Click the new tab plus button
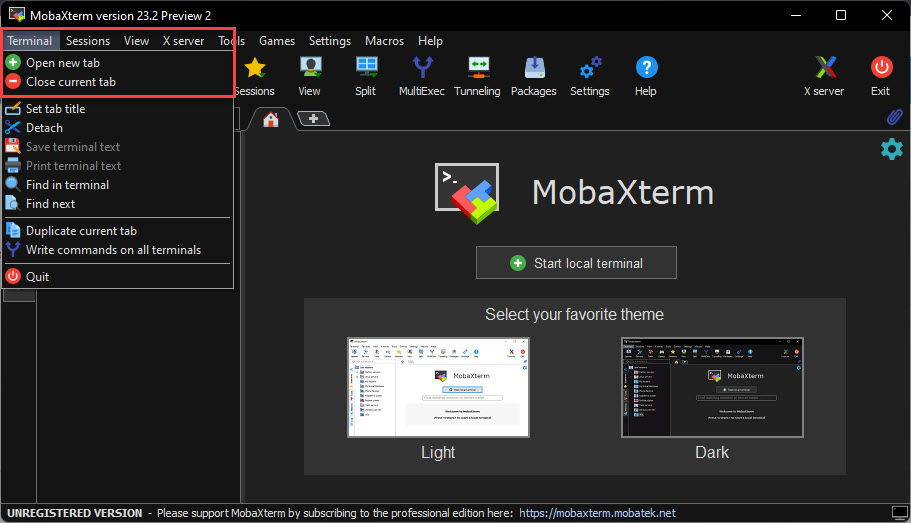The image size is (911, 523). [x=313, y=119]
